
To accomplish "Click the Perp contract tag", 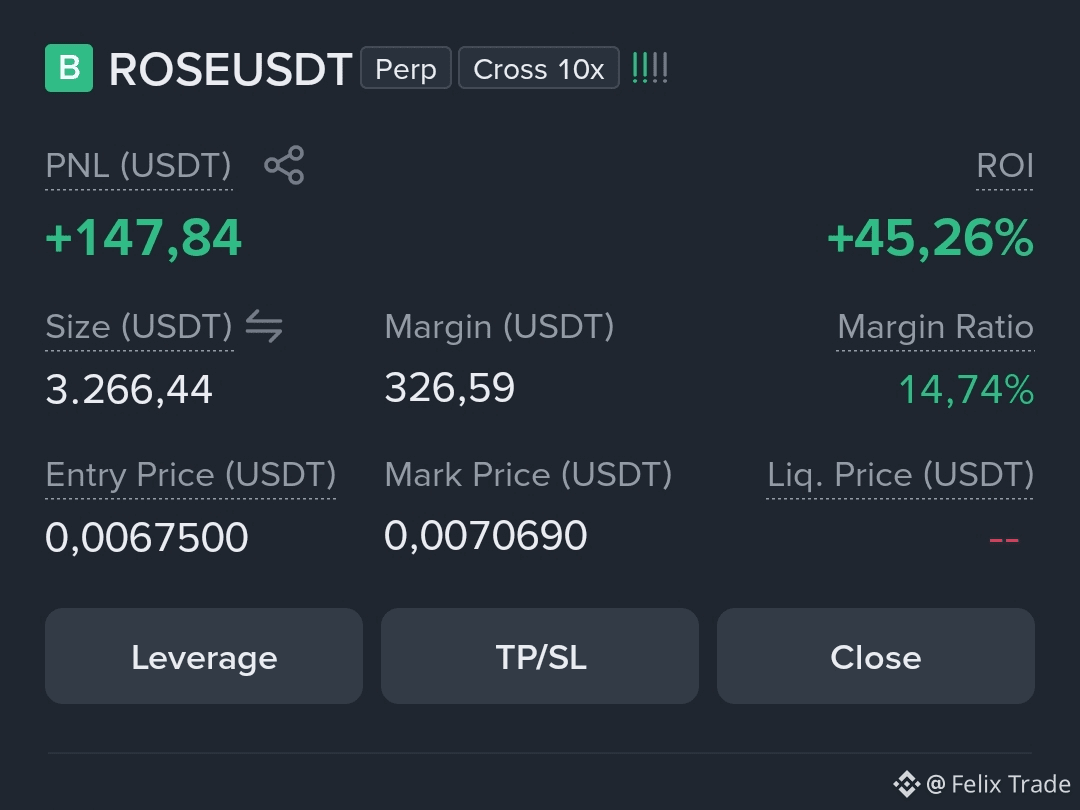I will coord(406,68).
